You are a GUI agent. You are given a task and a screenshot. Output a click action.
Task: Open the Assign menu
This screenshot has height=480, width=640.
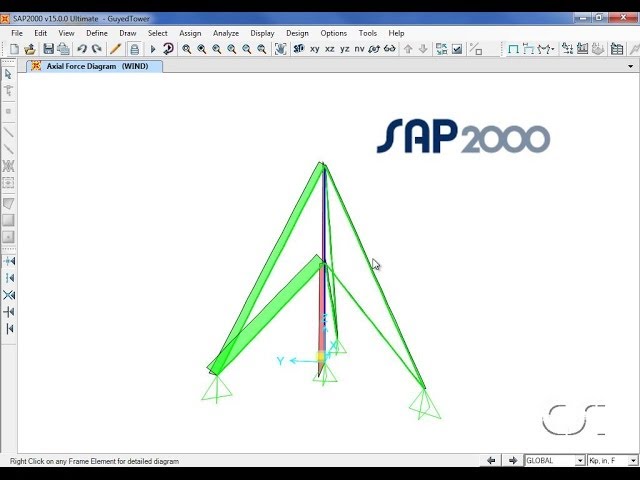click(x=190, y=33)
